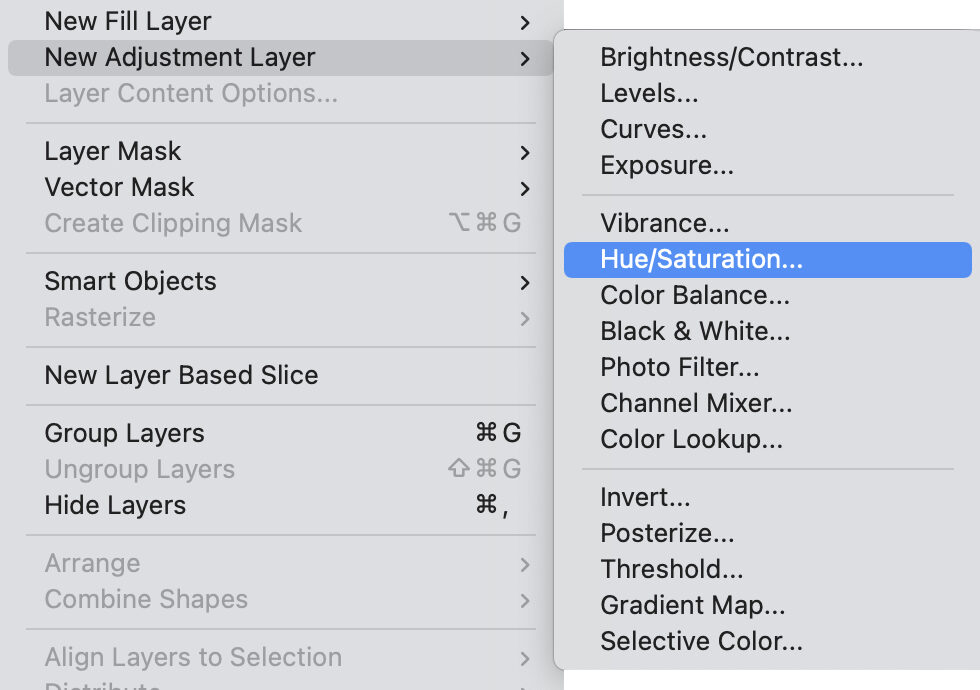
Task: Select Hue/Saturation adjustment layer
Action: (x=701, y=260)
